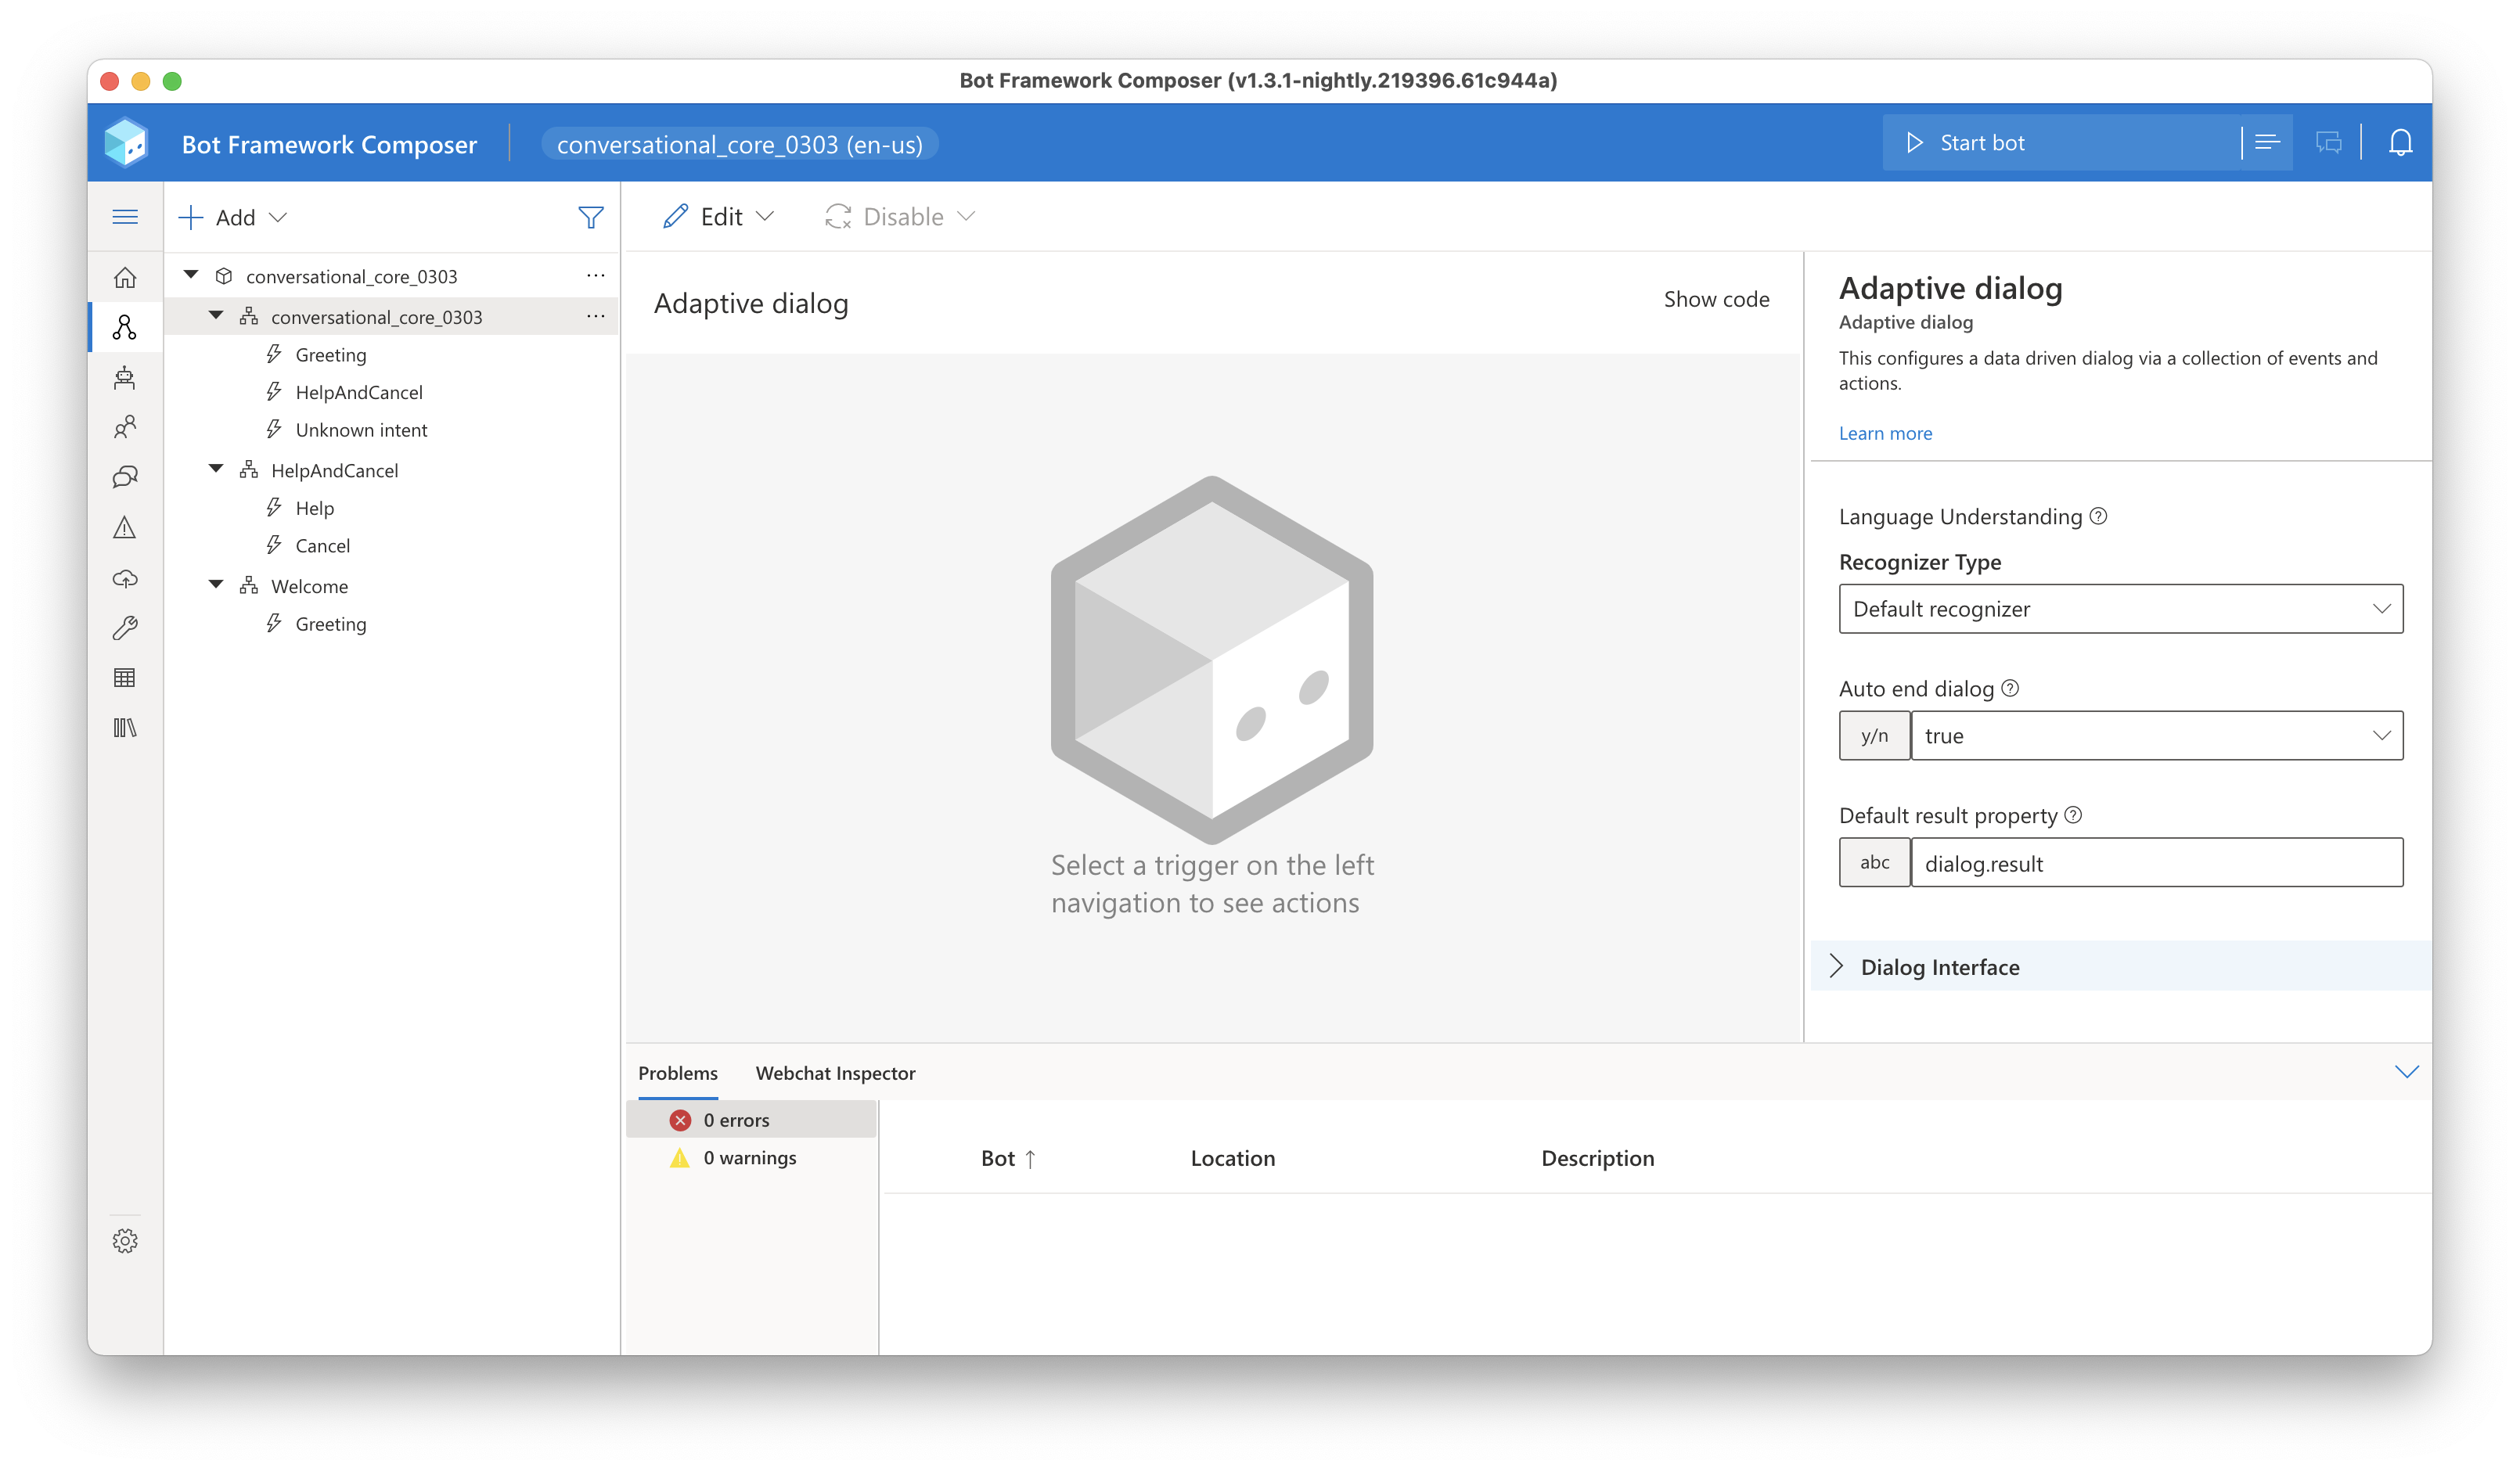Filter by 0 errors

(751, 1120)
